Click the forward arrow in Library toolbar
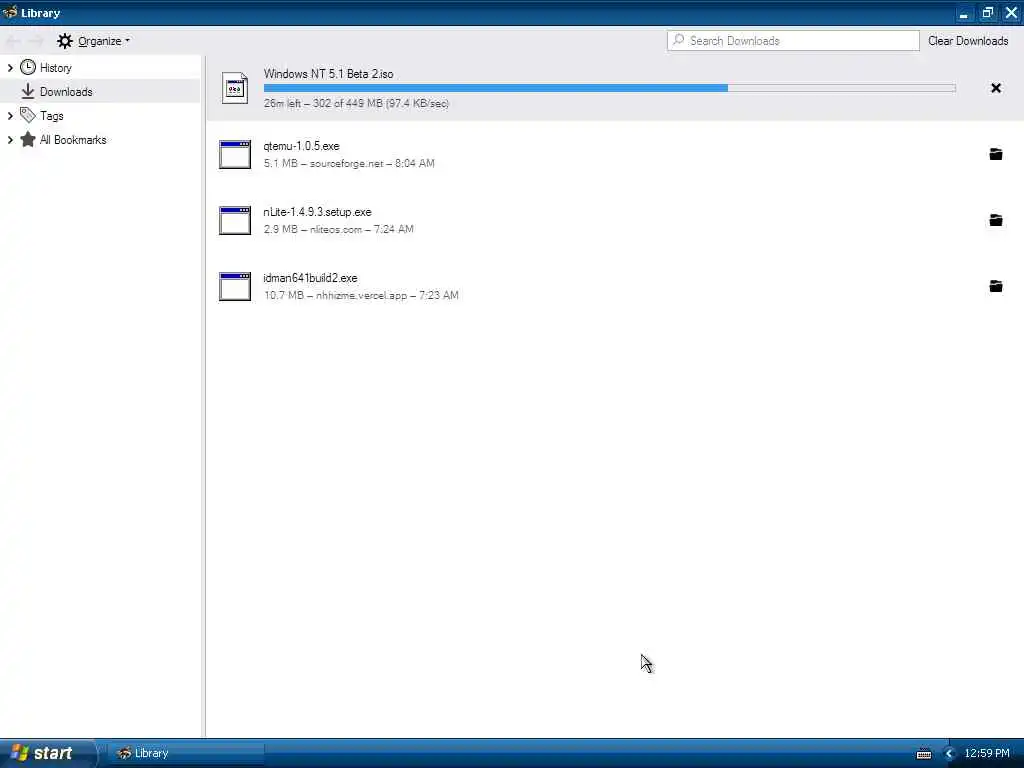The width and height of the screenshot is (1024, 768). (x=36, y=41)
